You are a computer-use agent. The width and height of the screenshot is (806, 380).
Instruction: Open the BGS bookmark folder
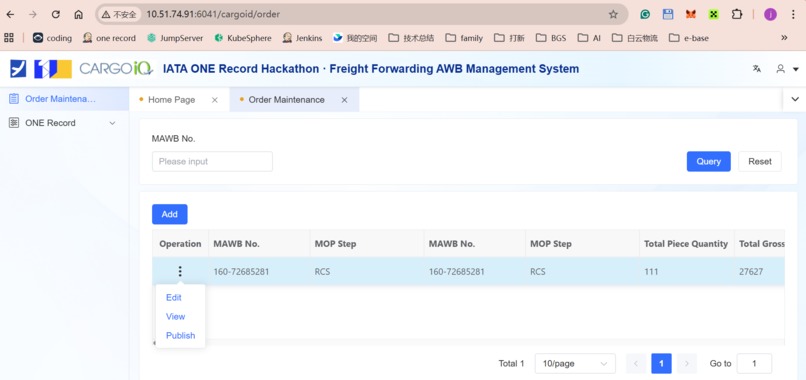click(551, 38)
